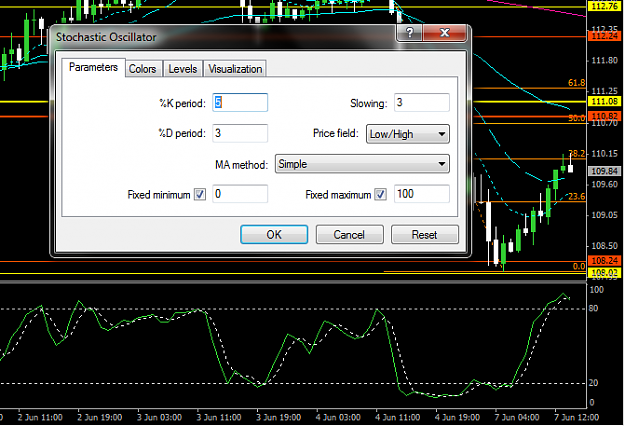Toggle the Fixed minimum checkbox

200,194
